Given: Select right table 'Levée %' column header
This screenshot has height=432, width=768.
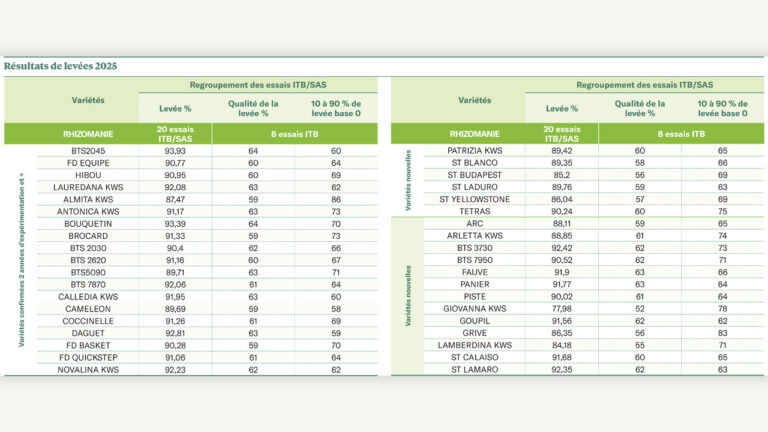Looking at the screenshot, I should coord(561,109).
